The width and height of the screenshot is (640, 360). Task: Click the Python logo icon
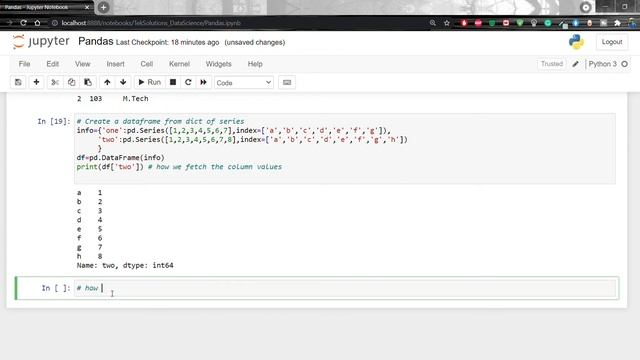click(x=576, y=42)
